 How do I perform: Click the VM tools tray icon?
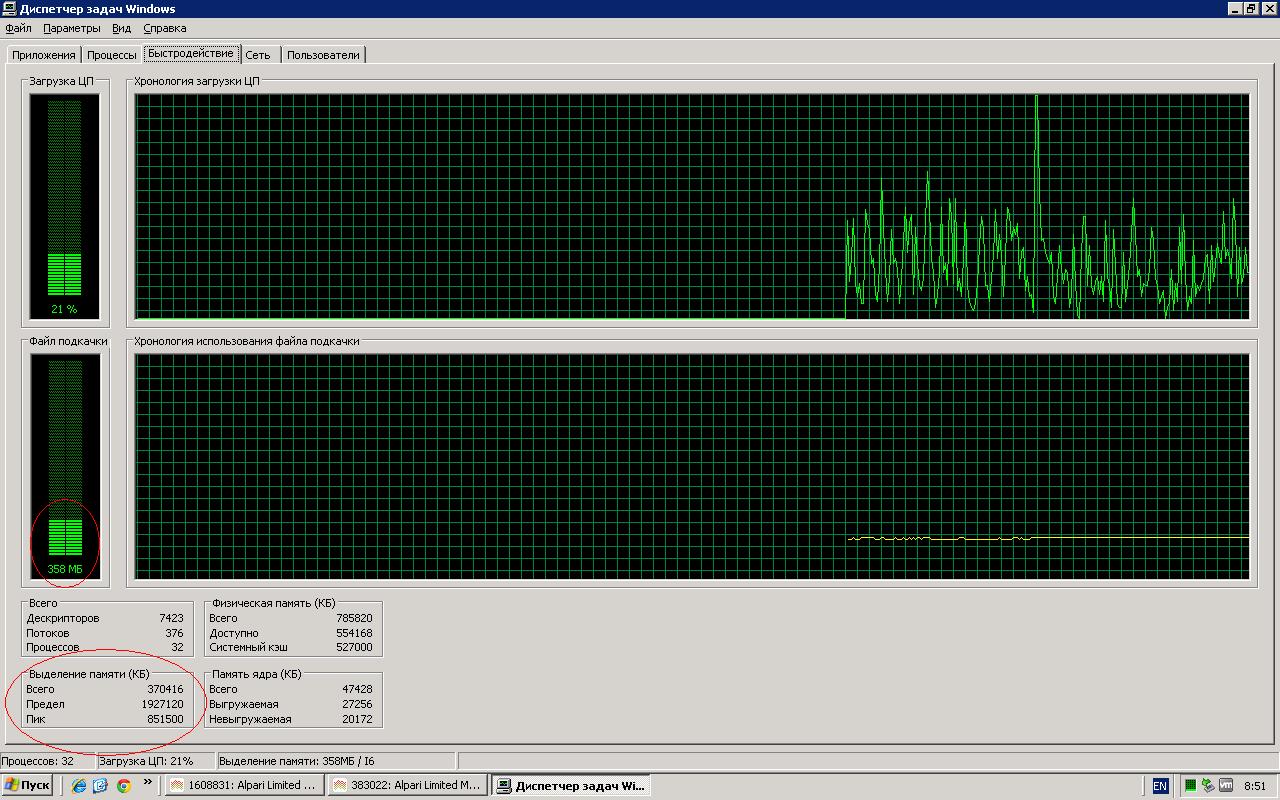pos(1226,786)
